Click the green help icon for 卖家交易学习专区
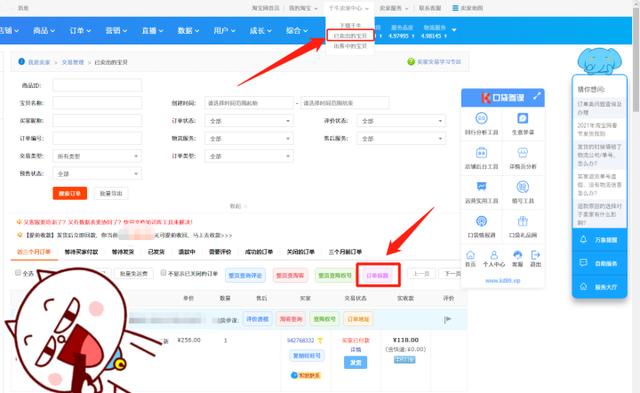The height and width of the screenshot is (393, 640). (x=411, y=62)
